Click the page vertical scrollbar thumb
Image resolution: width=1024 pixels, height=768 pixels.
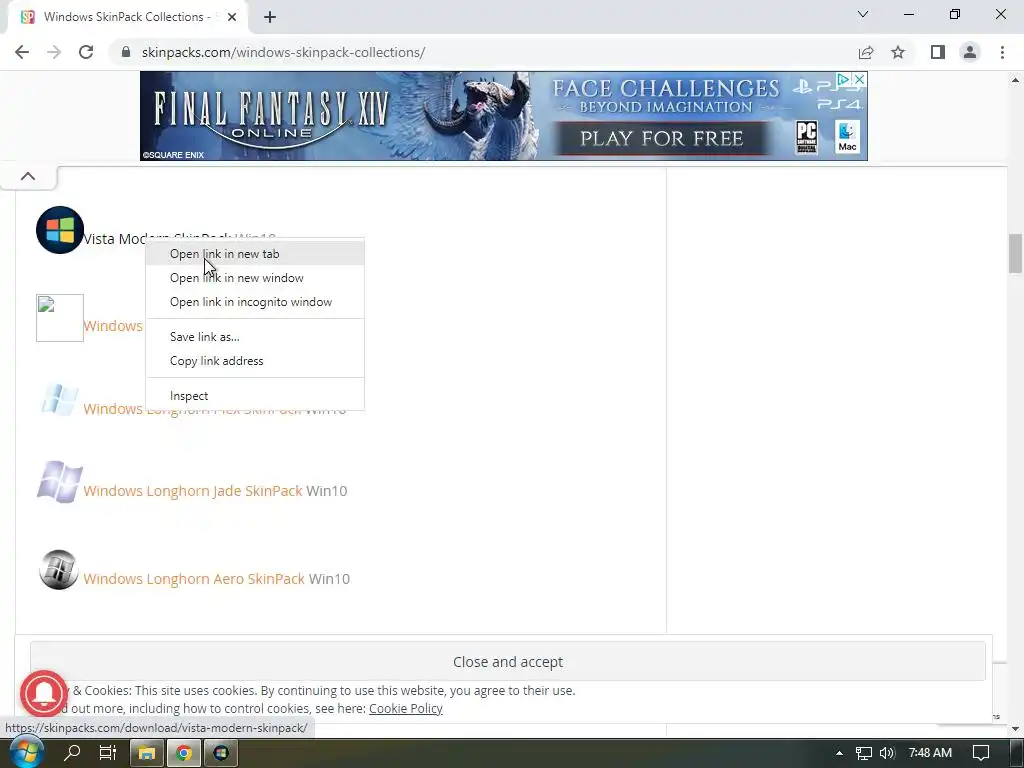click(x=1015, y=253)
